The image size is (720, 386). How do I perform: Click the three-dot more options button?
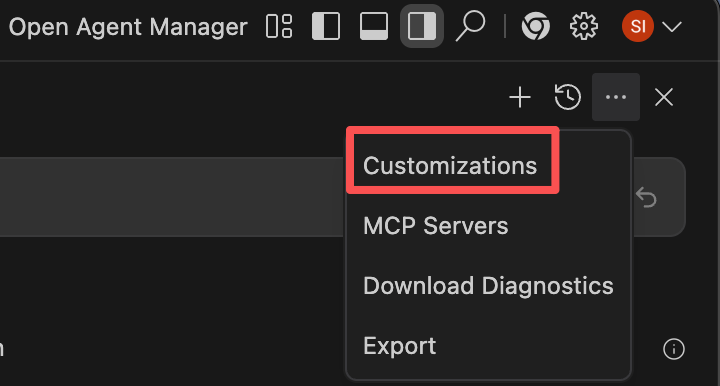point(616,97)
